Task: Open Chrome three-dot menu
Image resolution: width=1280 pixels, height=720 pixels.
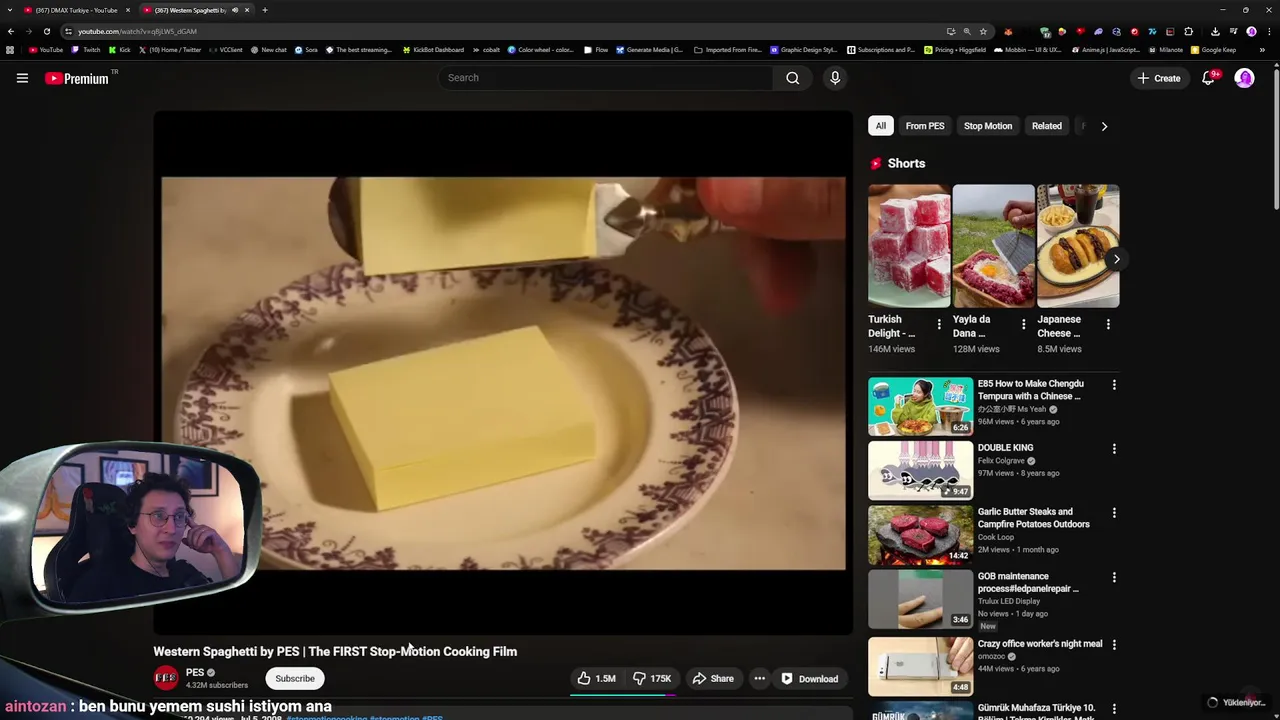Action: click(x=1268, y=31)
